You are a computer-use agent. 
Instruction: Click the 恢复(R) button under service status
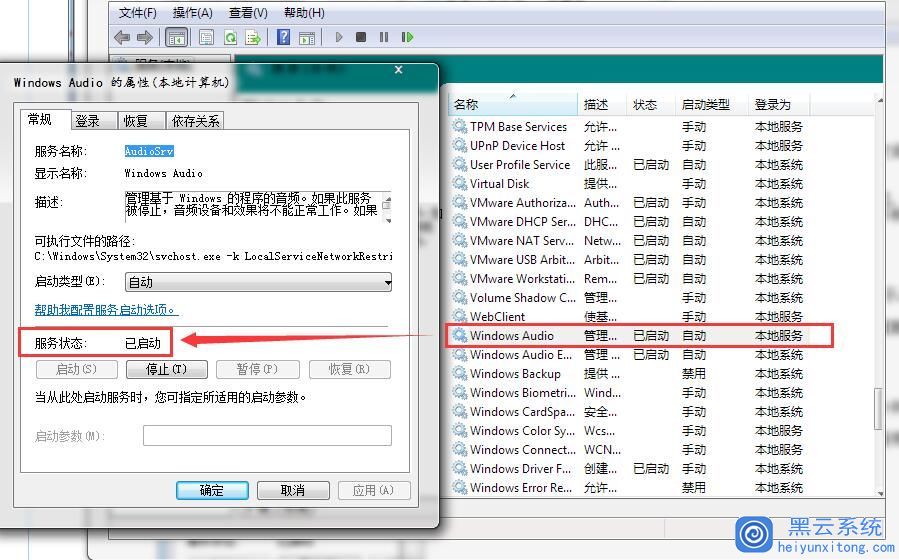point(350,369)
